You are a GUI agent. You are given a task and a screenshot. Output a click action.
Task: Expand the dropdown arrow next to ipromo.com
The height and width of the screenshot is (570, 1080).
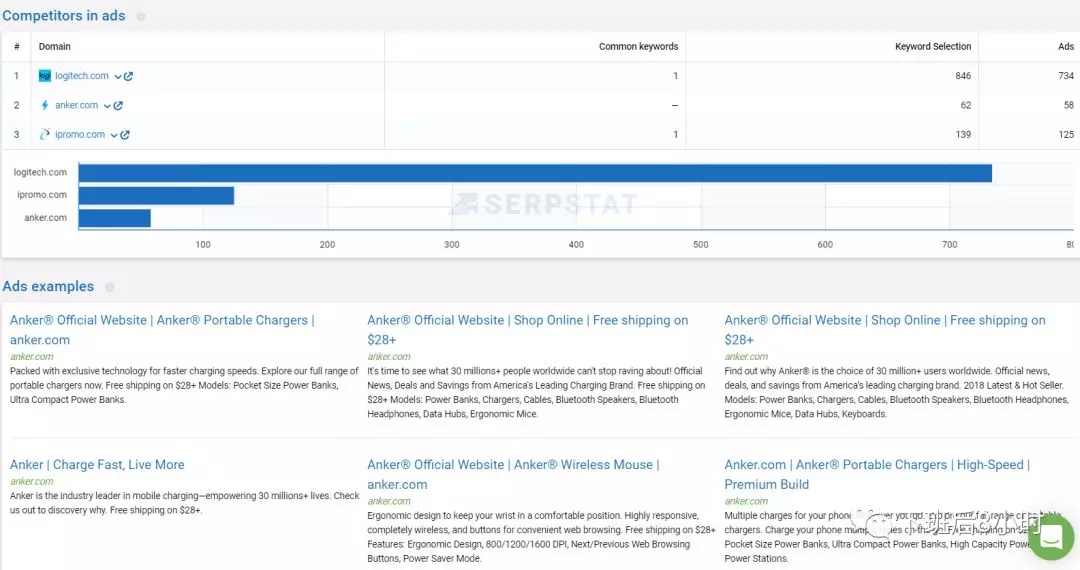[114, 135]
